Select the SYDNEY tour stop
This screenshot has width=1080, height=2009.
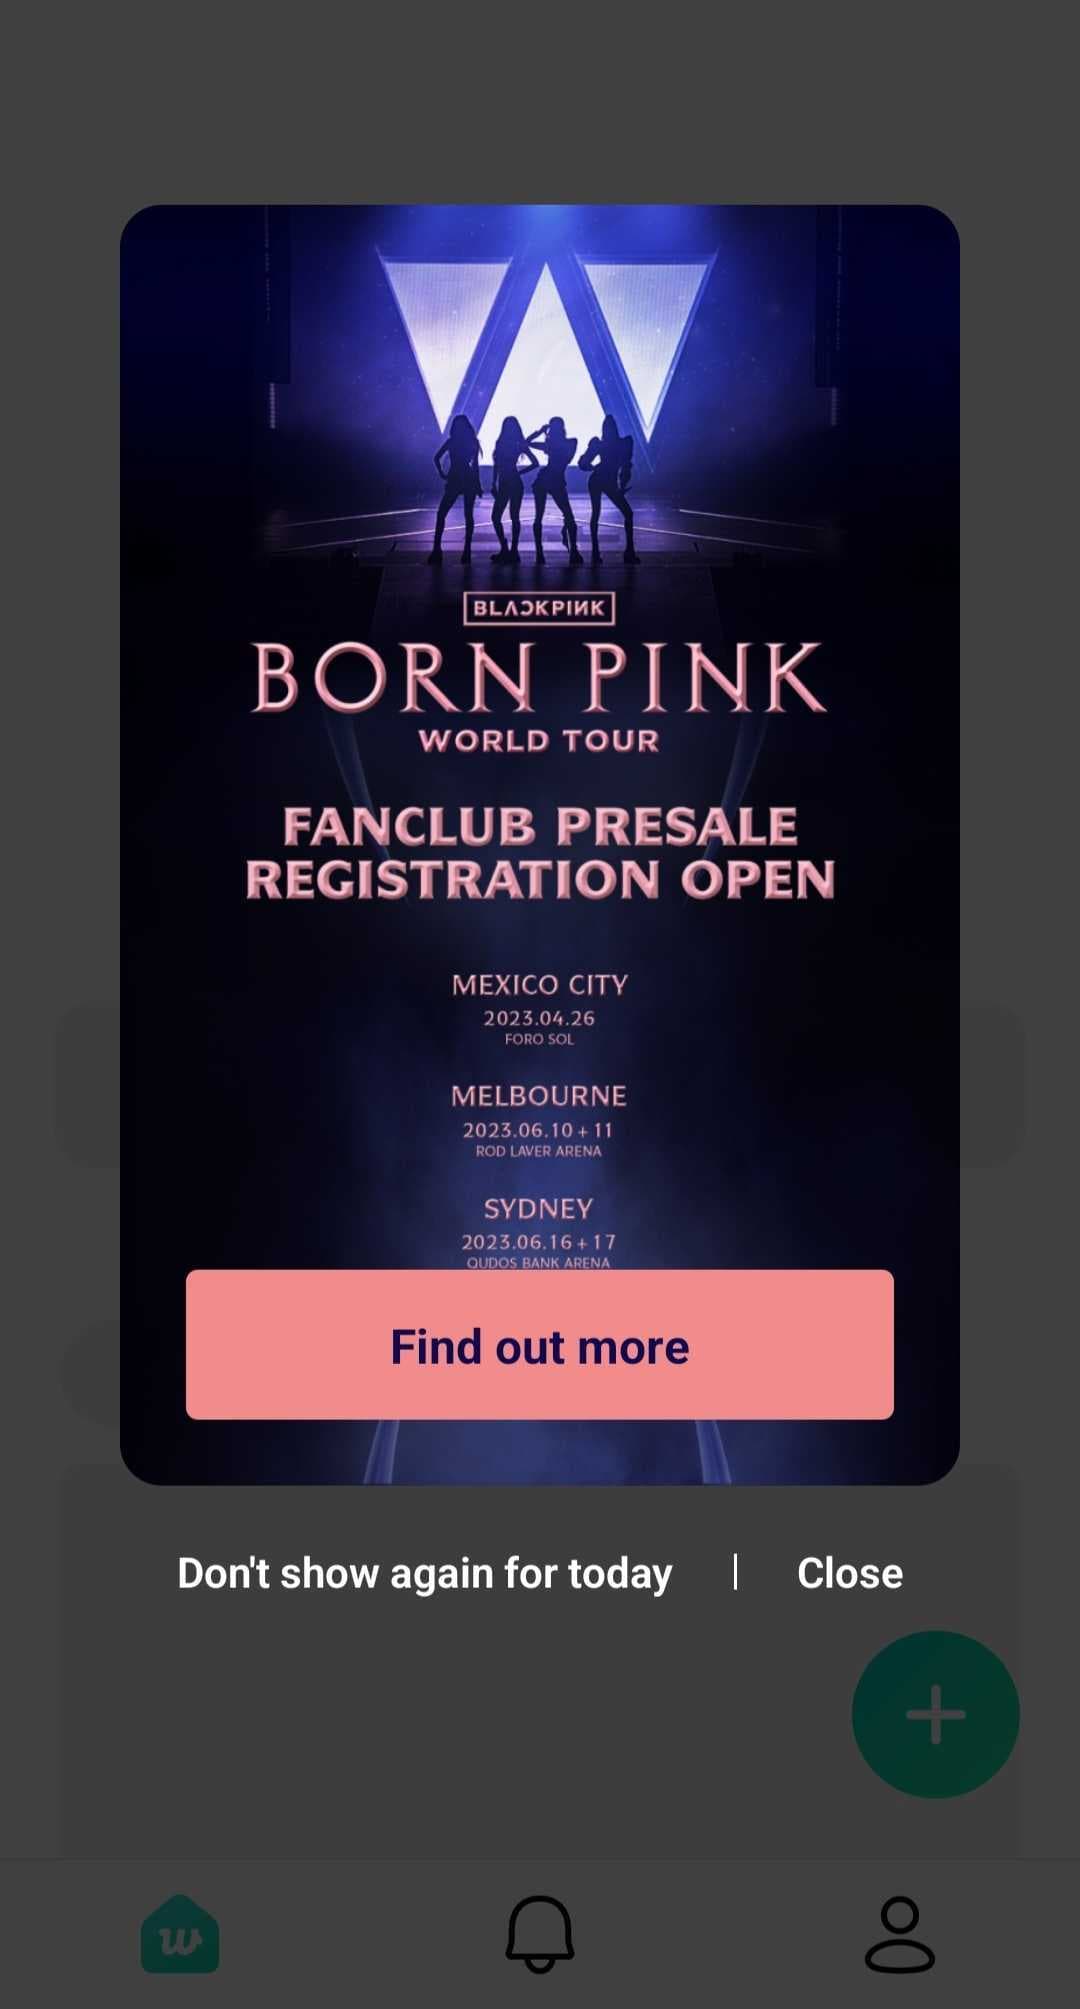[x=539, y=1209]
